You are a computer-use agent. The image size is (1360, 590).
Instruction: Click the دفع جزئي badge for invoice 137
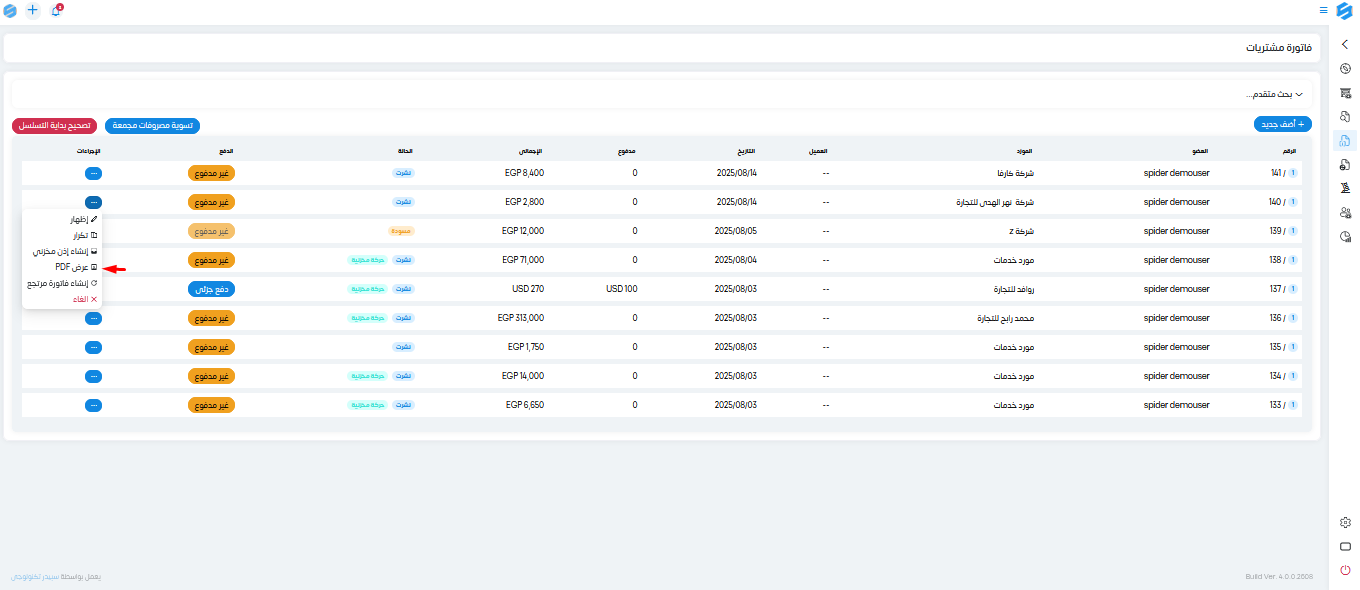click(211, 289)
